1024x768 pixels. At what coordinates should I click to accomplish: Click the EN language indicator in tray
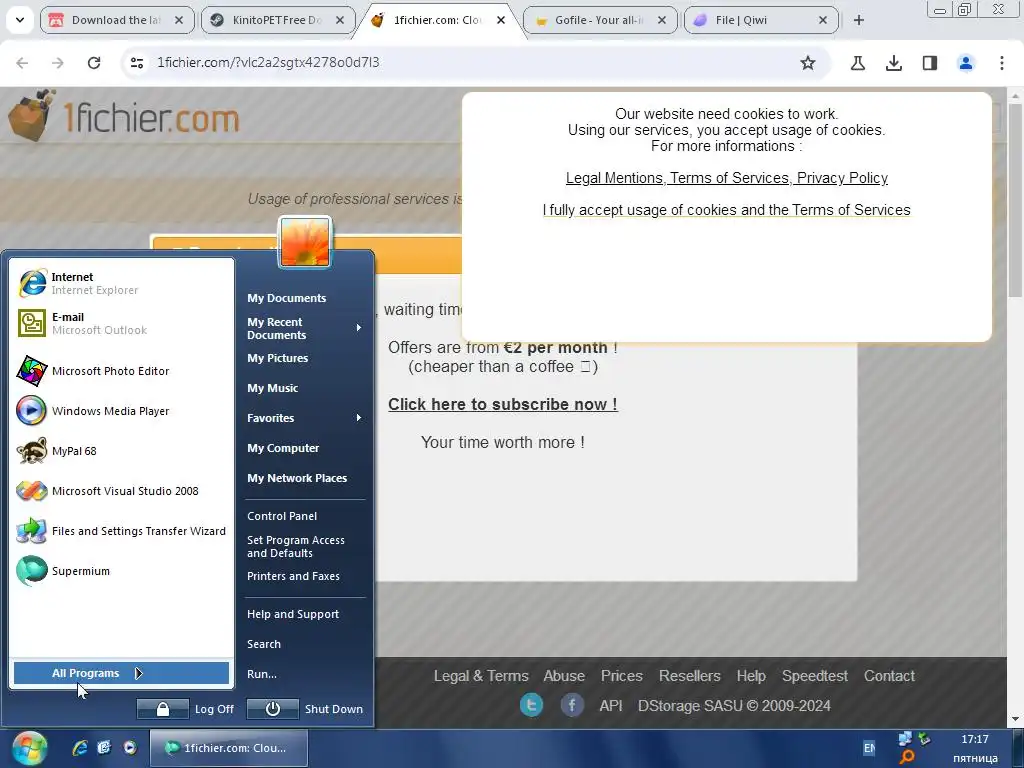click(x=869, y=748)
